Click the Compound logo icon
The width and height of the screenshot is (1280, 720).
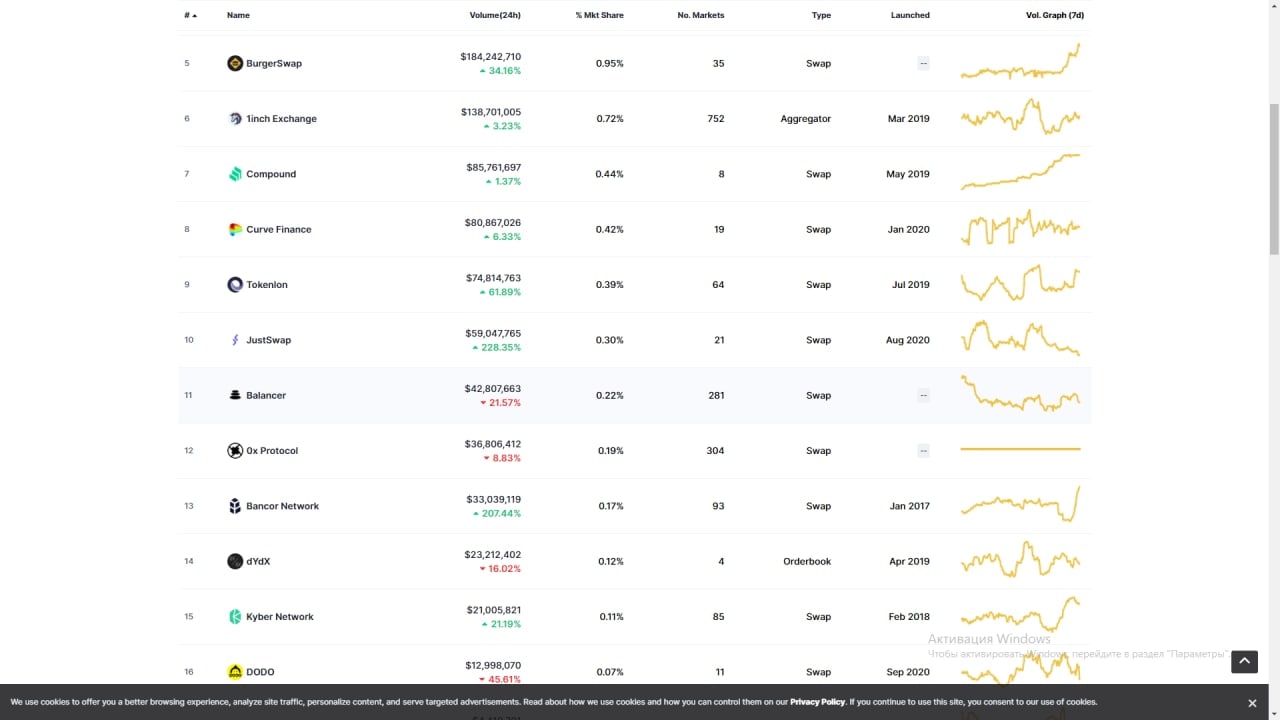(235, 174)
